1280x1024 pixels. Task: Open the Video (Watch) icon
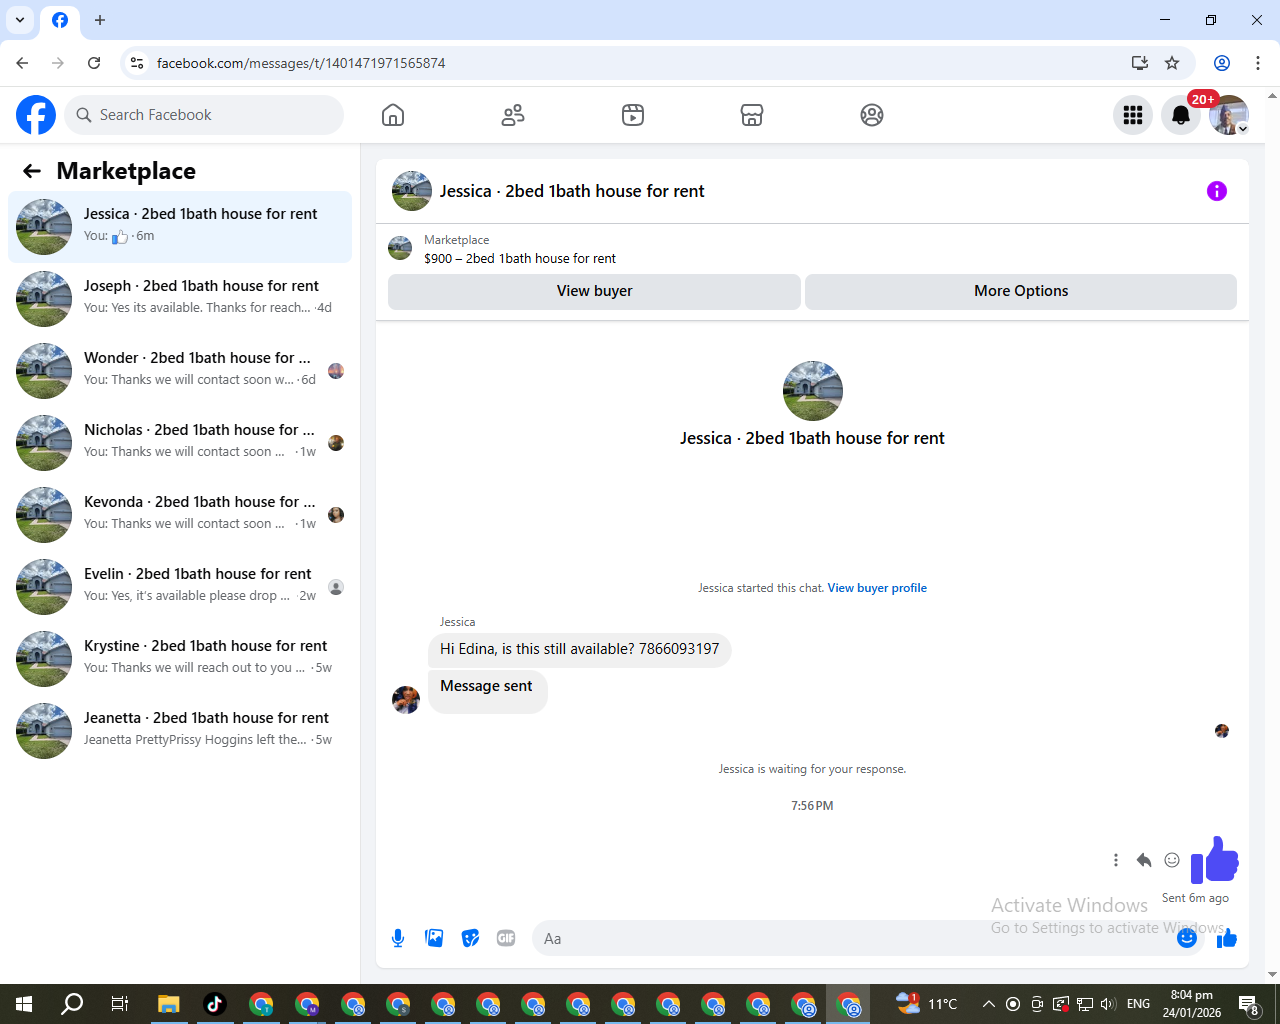pyautogui.click(x=633, y=115)
